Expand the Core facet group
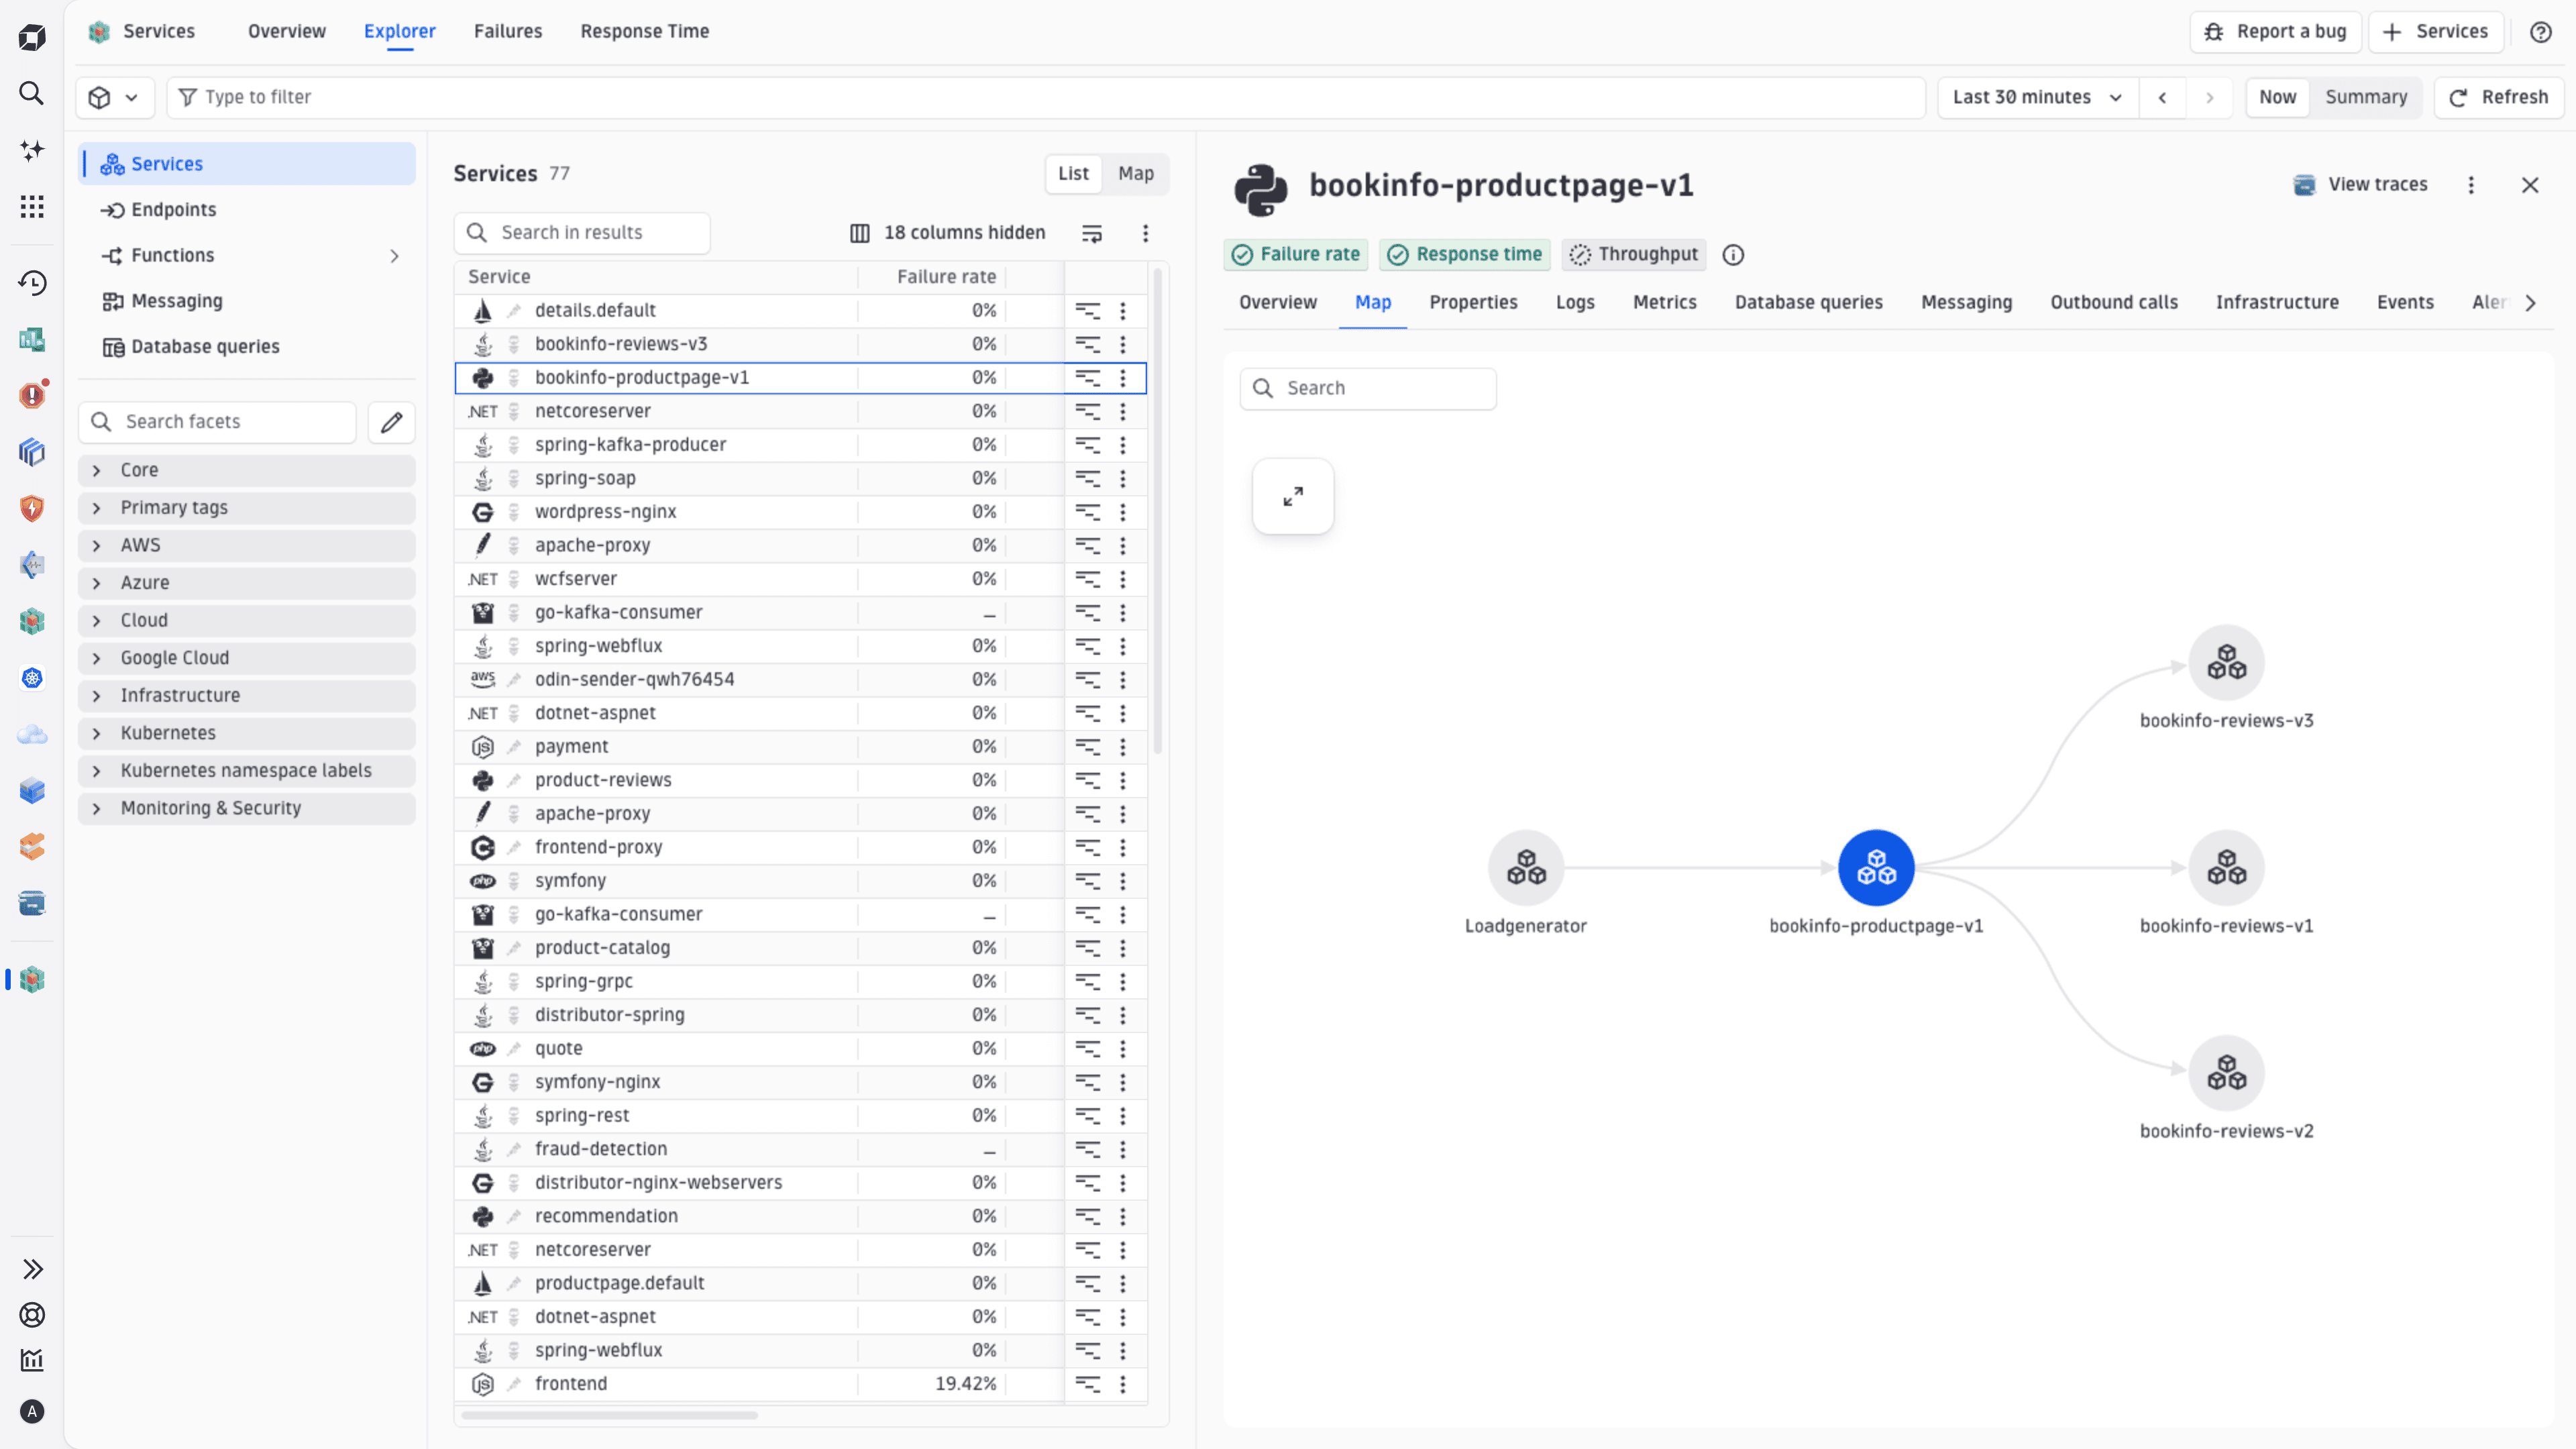 pyautogui.click(x=247, y=470)
